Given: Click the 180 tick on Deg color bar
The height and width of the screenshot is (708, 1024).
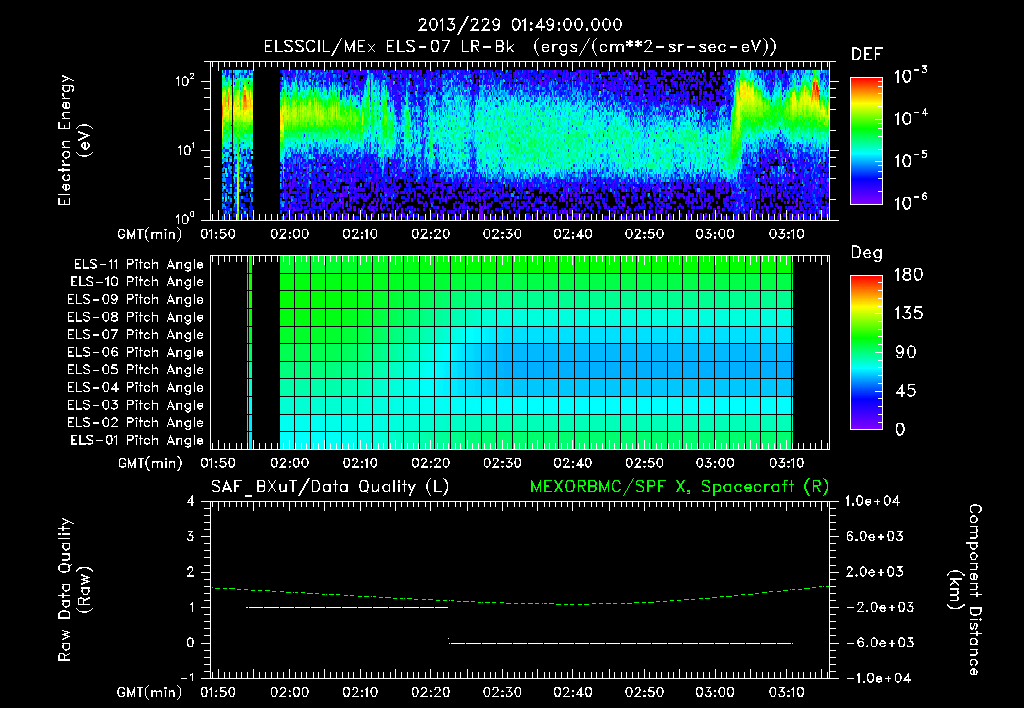Looking at the screenshot, I should click(x=908, y=275).
